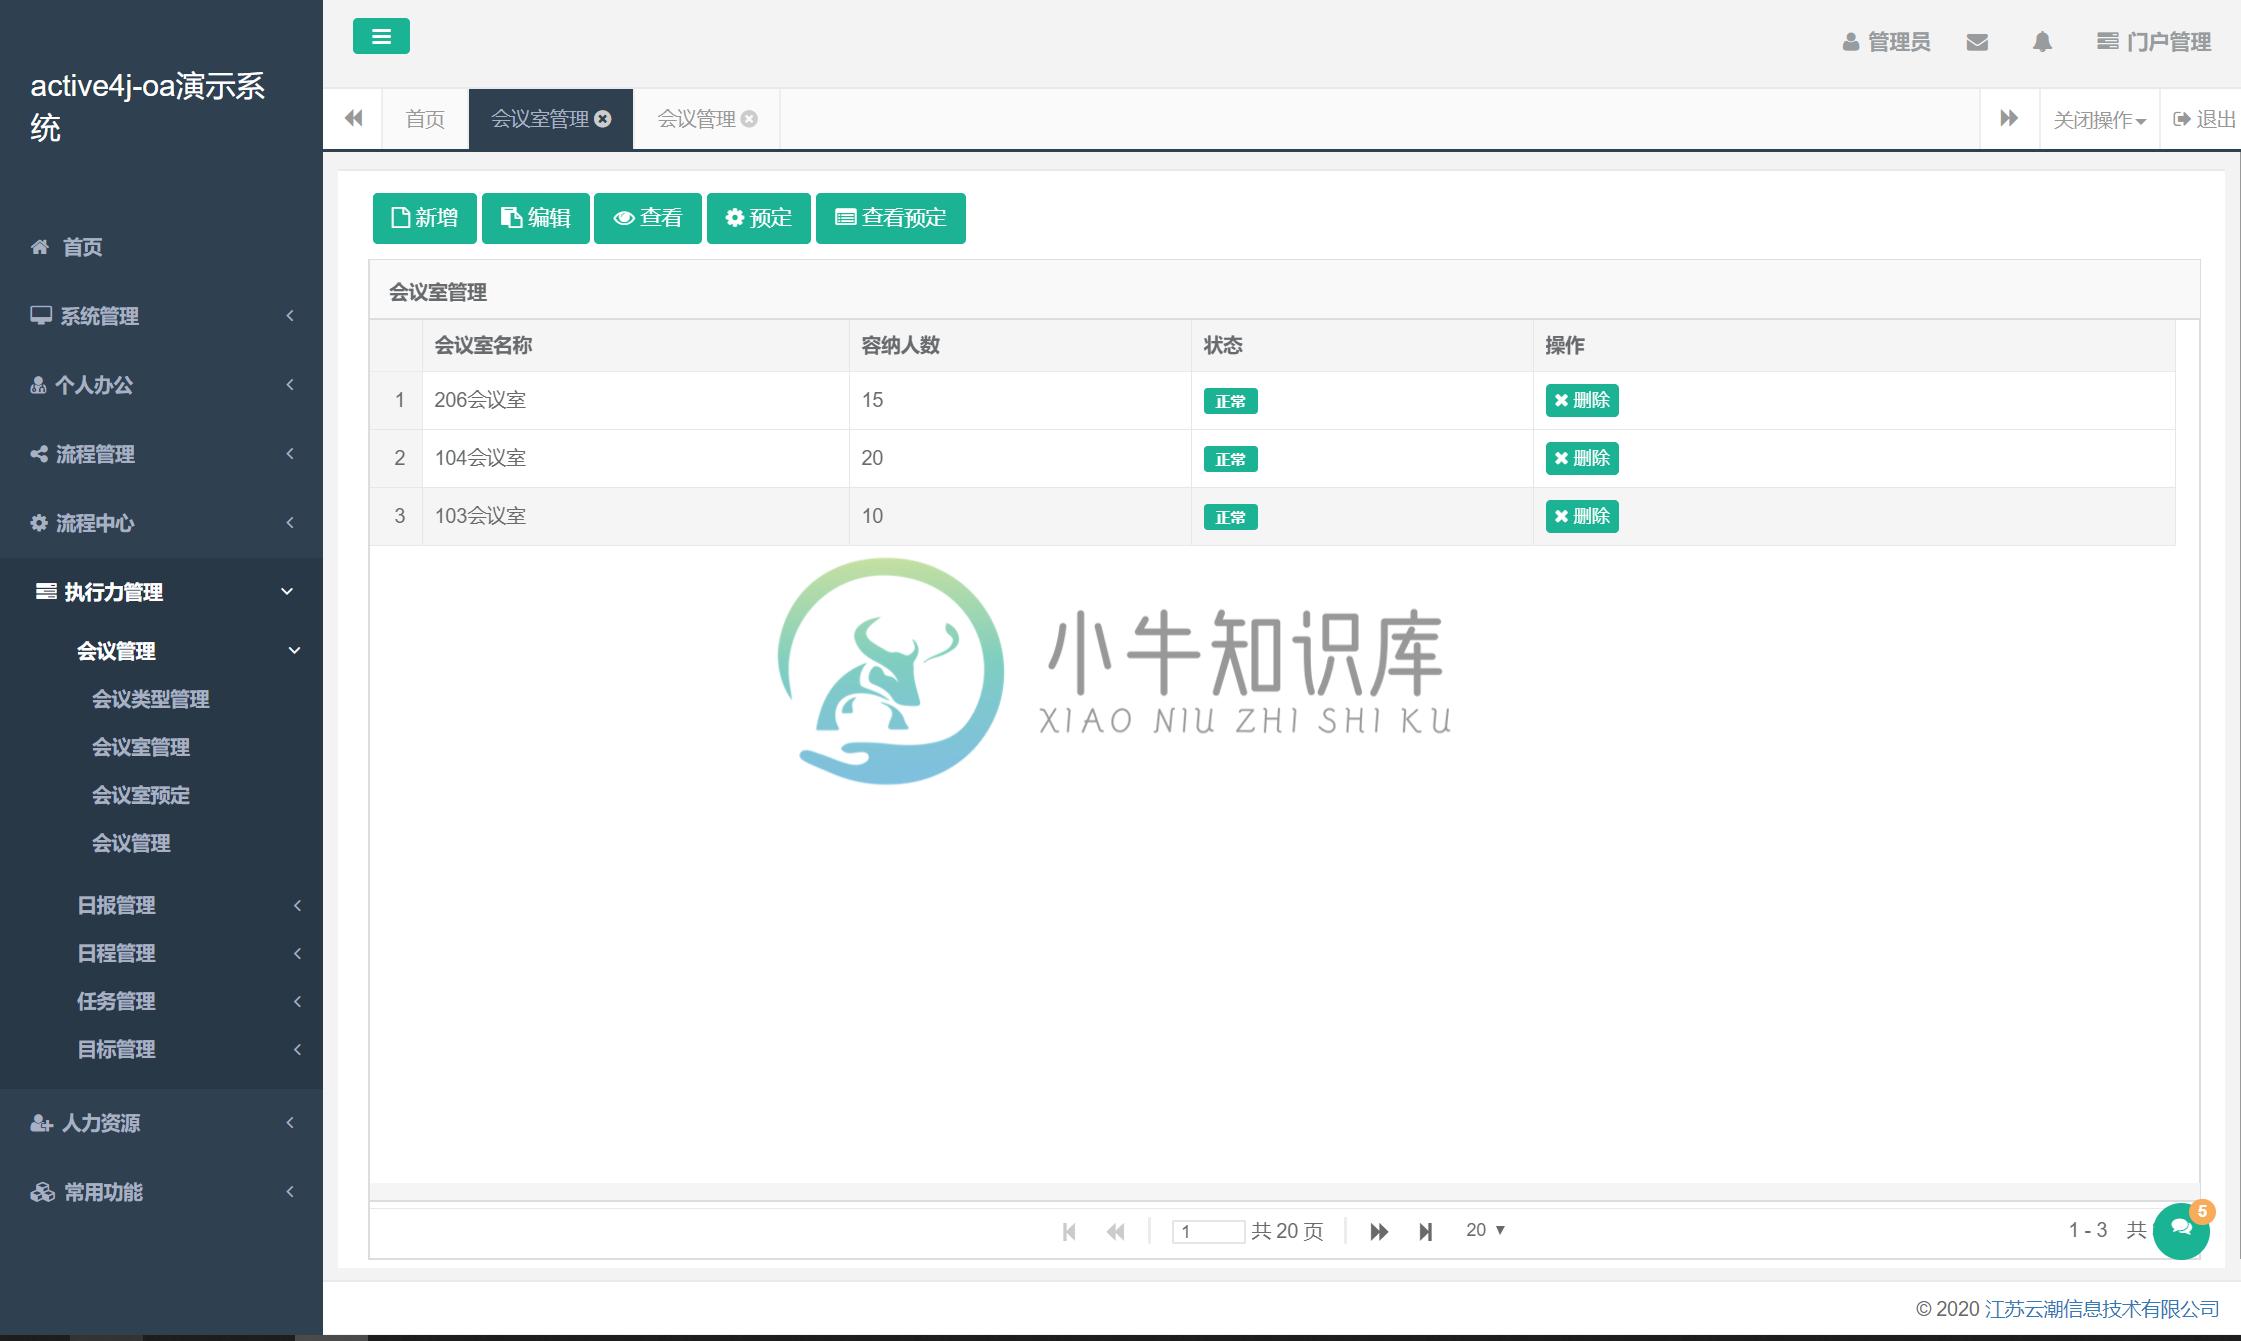Image resolution: width=2241 pixels, height=1341 pixels.
Task: Go to previous page in pager
Action: (x=1115, y=1231)
